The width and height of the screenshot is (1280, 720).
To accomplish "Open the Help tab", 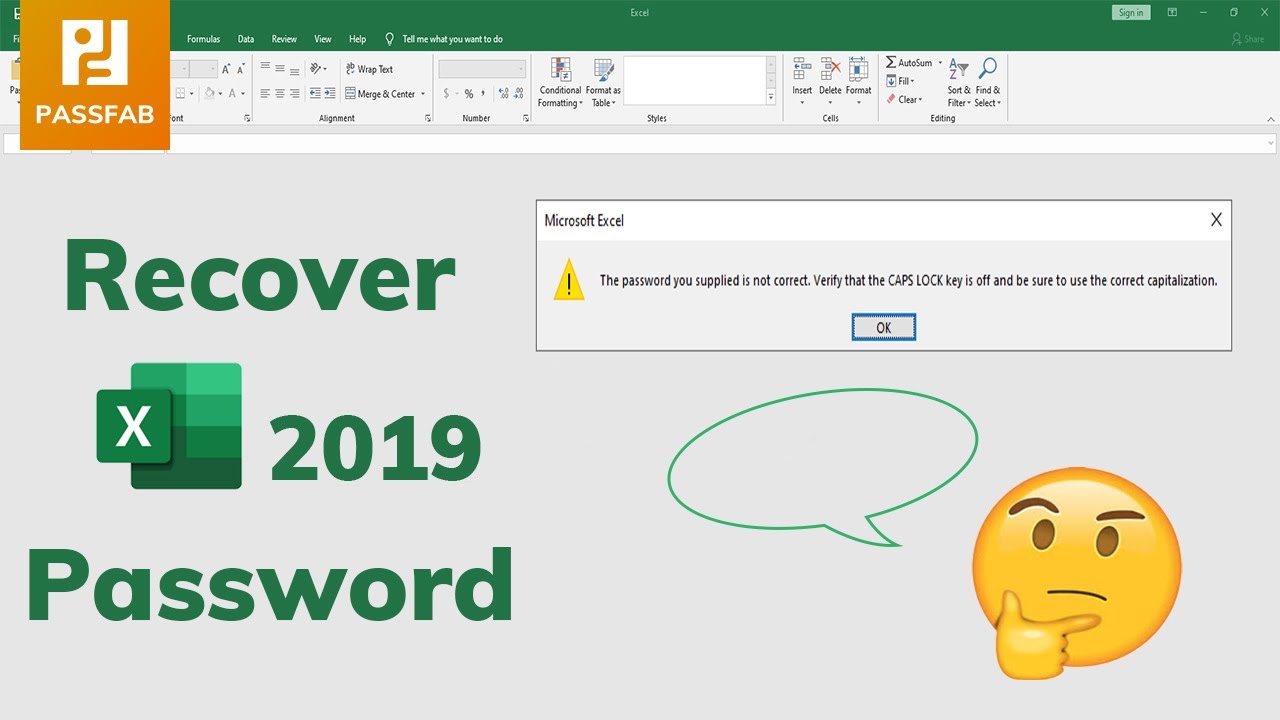I will 357,39.
